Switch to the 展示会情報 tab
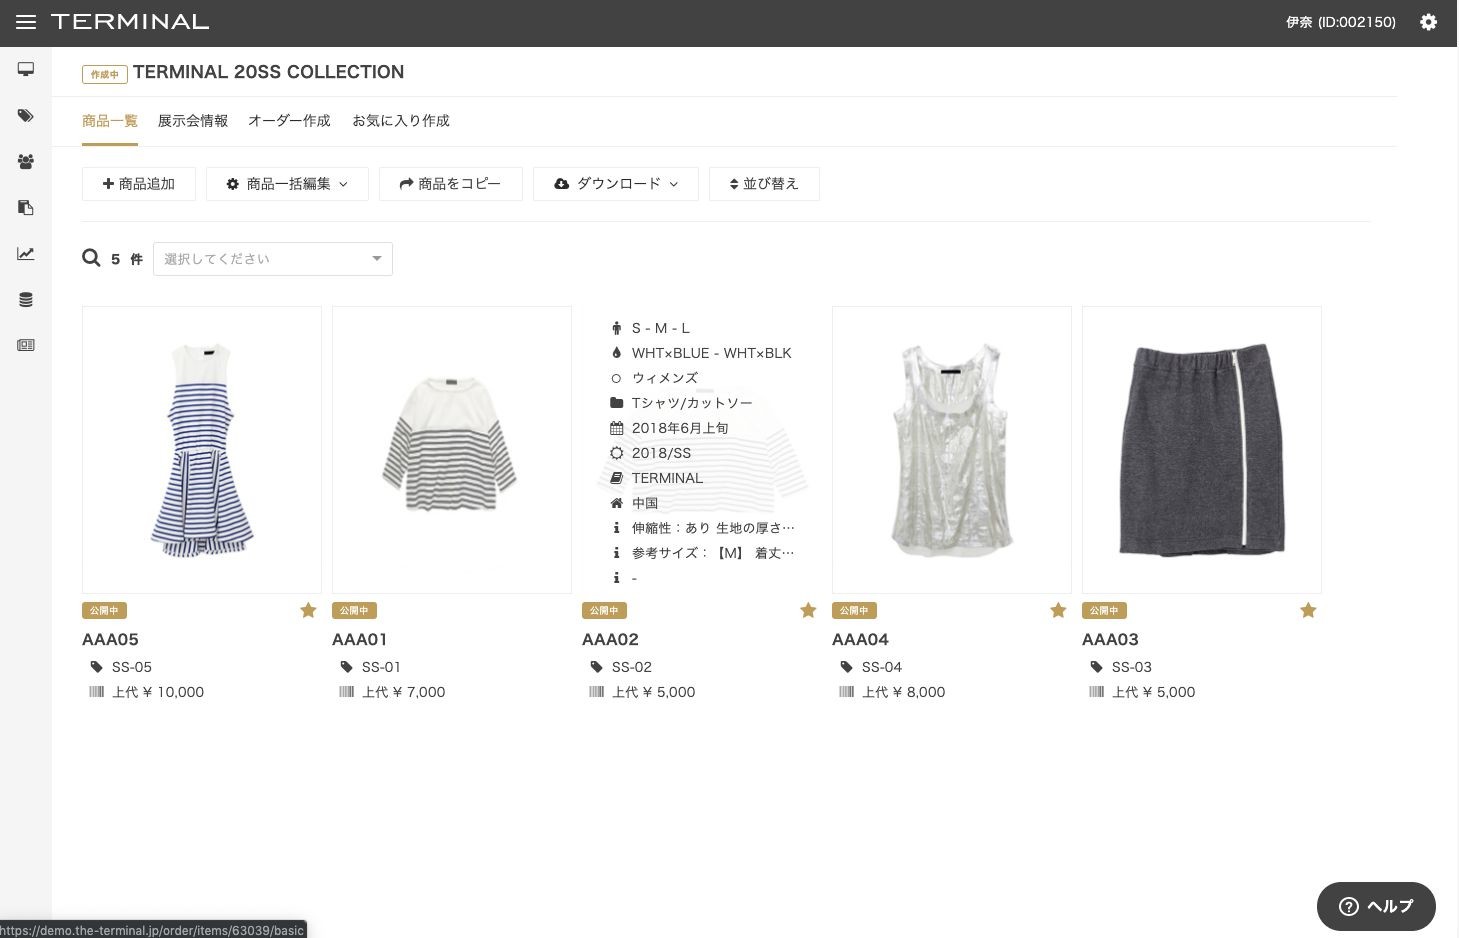Image resolution: width=1459 pixels, height=938 pixels. point(193,121)
